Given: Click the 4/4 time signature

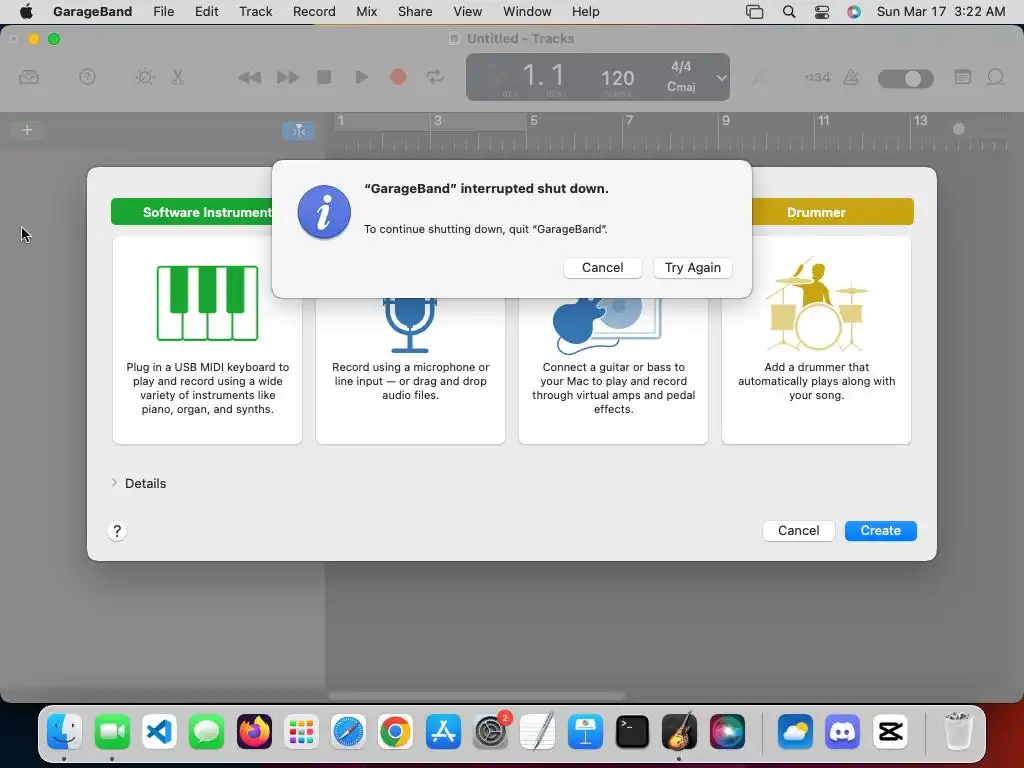Looking at the screenshot, I should pos(681,67).
